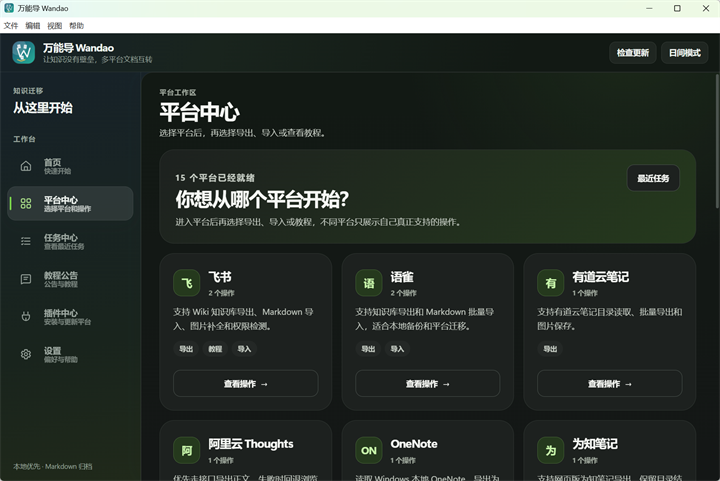Screen dimensions: 720x481
Task: Click 你想从哪个平台开始? banner heading
Action: [x=262, y=199]
